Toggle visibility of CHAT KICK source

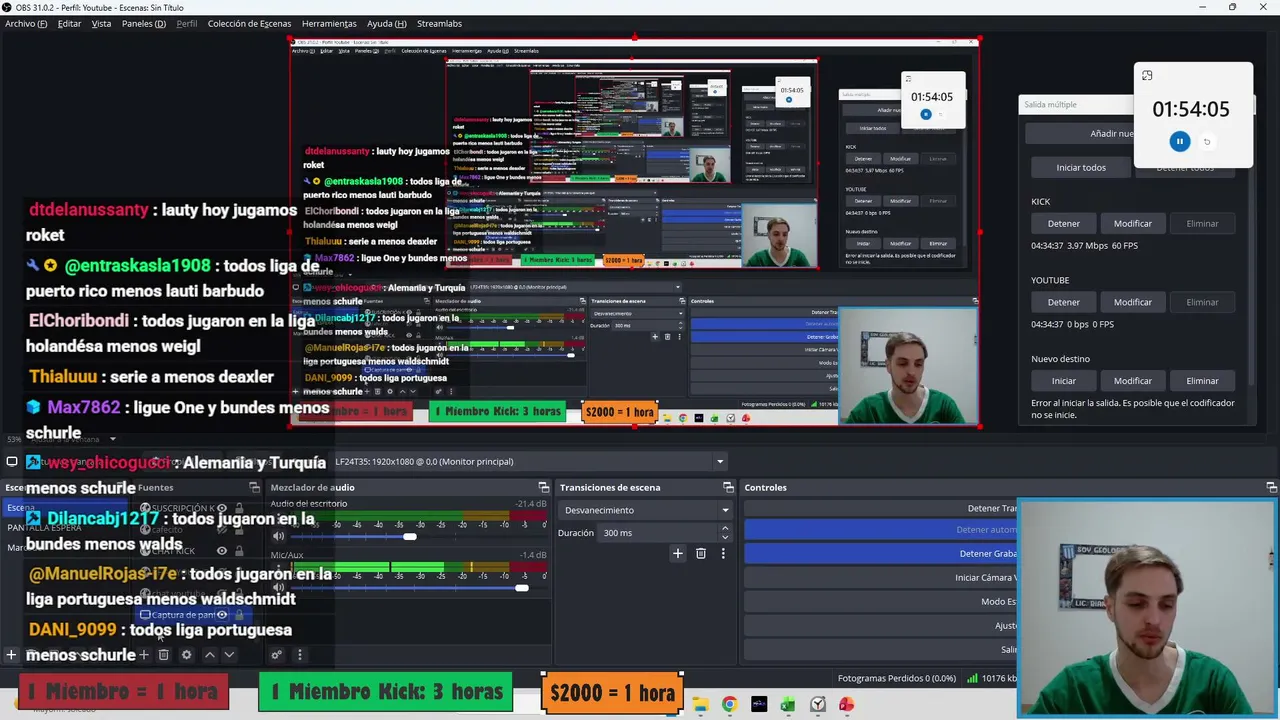coord(222,551)
